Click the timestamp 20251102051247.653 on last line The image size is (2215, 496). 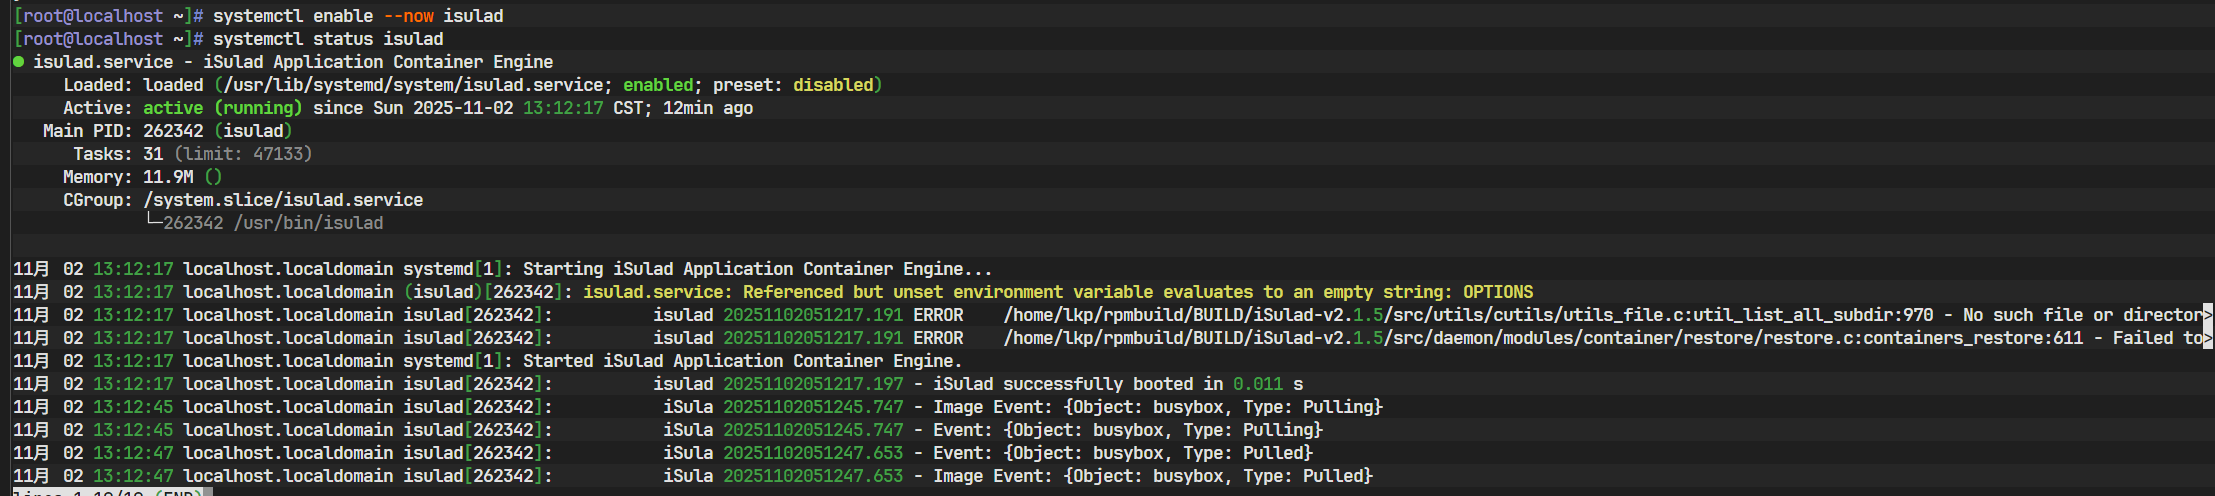tap(813, 476)
